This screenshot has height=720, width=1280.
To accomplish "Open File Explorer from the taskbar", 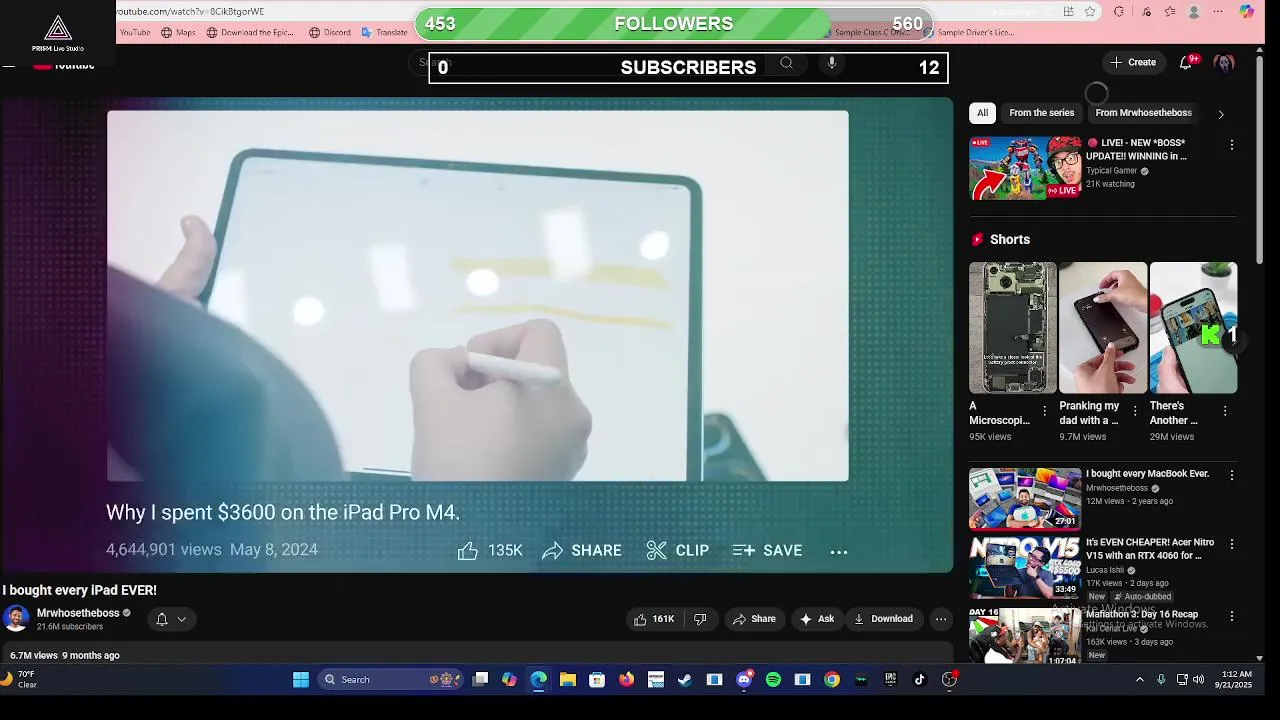I will tap(568, 680).
